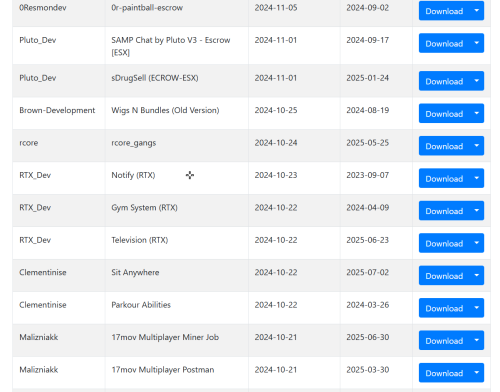Screen dimensions: 500x392
Task: Open Download caret for Sit Anywhere
Action: point(477,276)
